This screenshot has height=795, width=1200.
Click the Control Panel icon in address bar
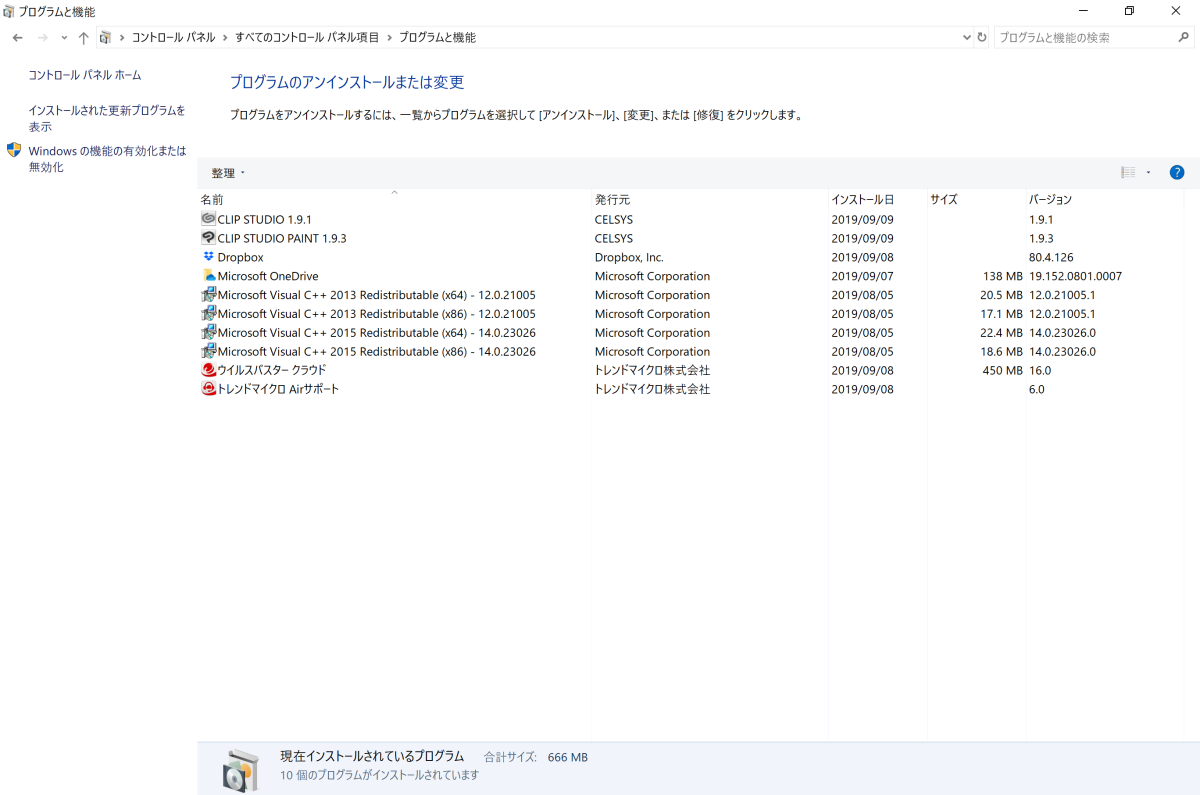(x=105, y=38)
